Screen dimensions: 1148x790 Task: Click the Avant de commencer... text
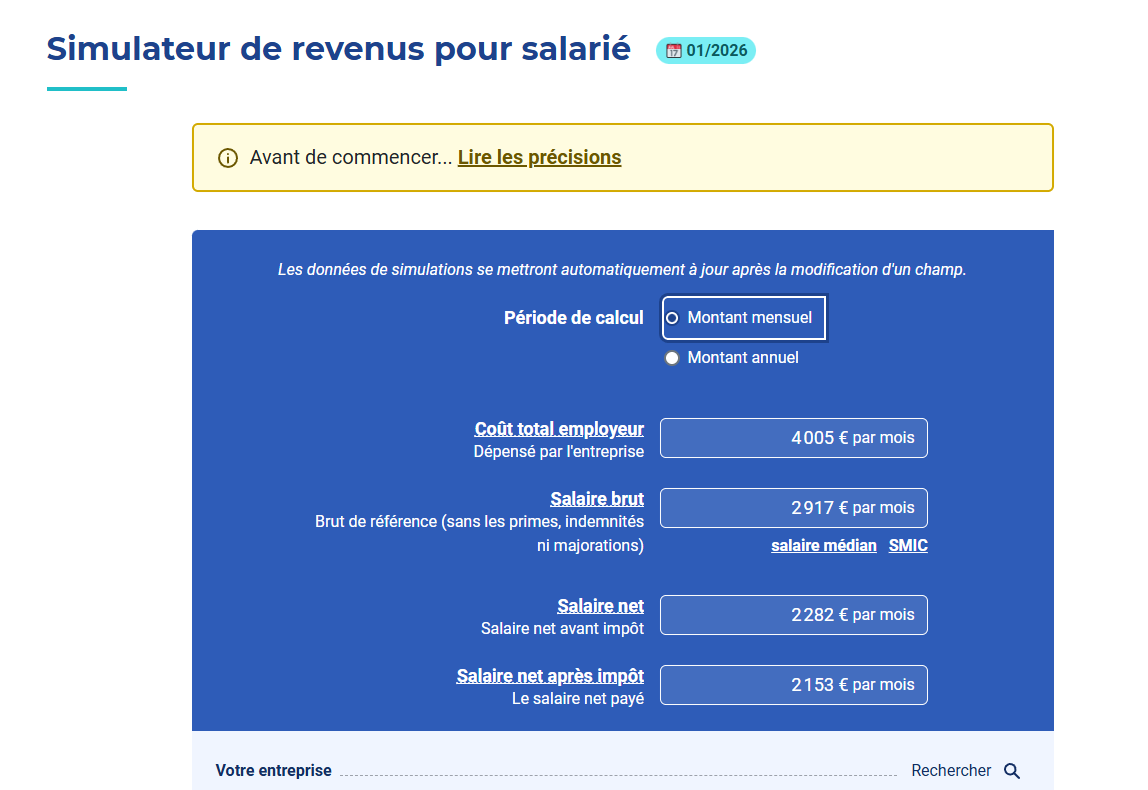point(351,157)
